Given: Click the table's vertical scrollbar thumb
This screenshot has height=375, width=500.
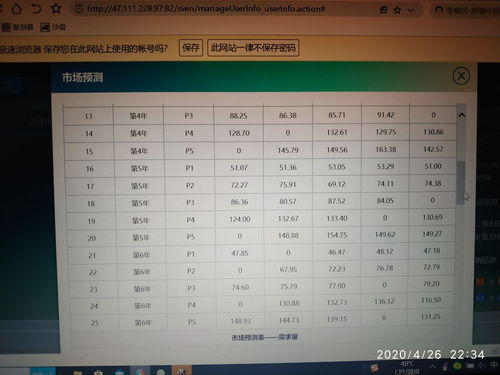Looking at the screenshot, I should point(461,183).
